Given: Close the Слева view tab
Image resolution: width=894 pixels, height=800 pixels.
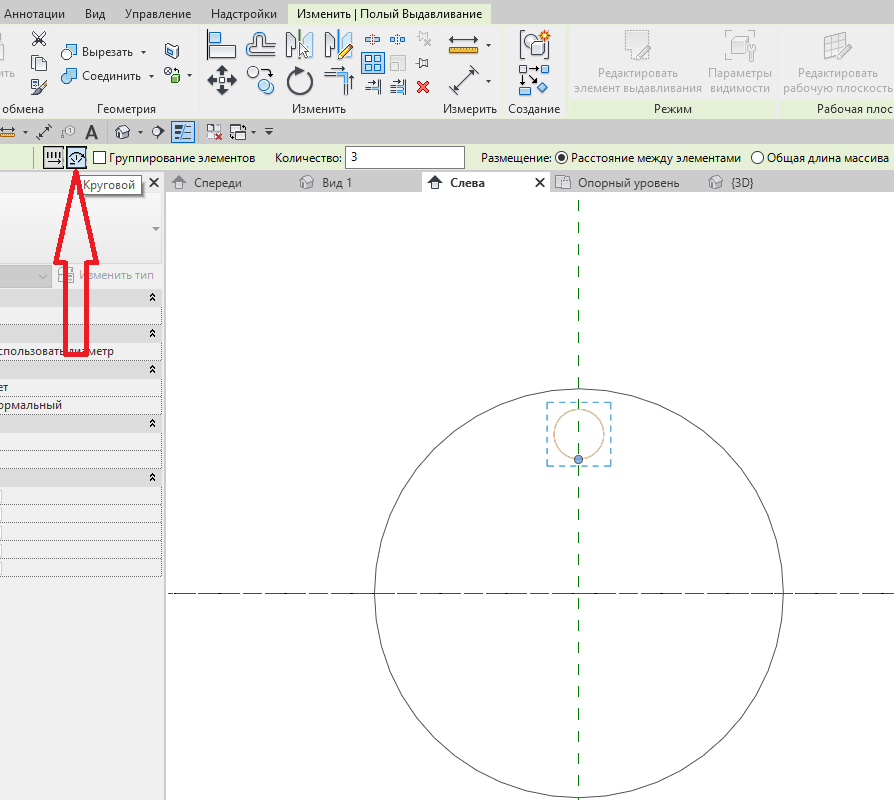Looking at the screenshot, I should [x=539, y=183].
